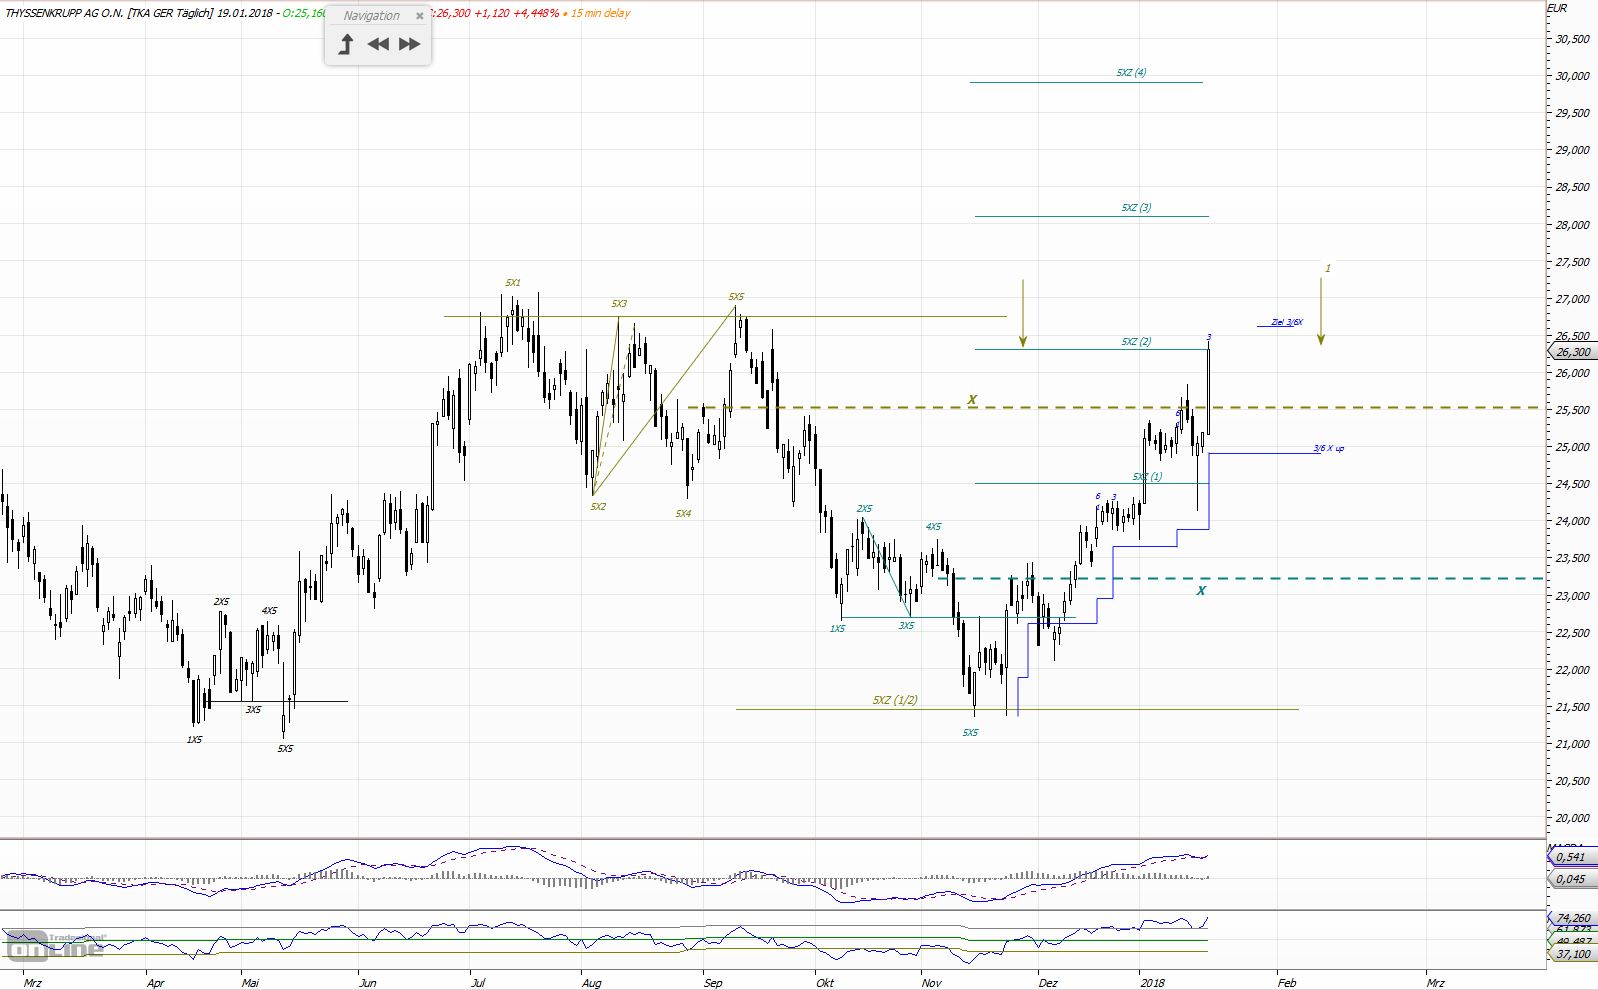Viewport: 1598px width, 990px height.
Task: Click the '15 min delay' notice
Action: pyautogui.click(x=601, y=13)
